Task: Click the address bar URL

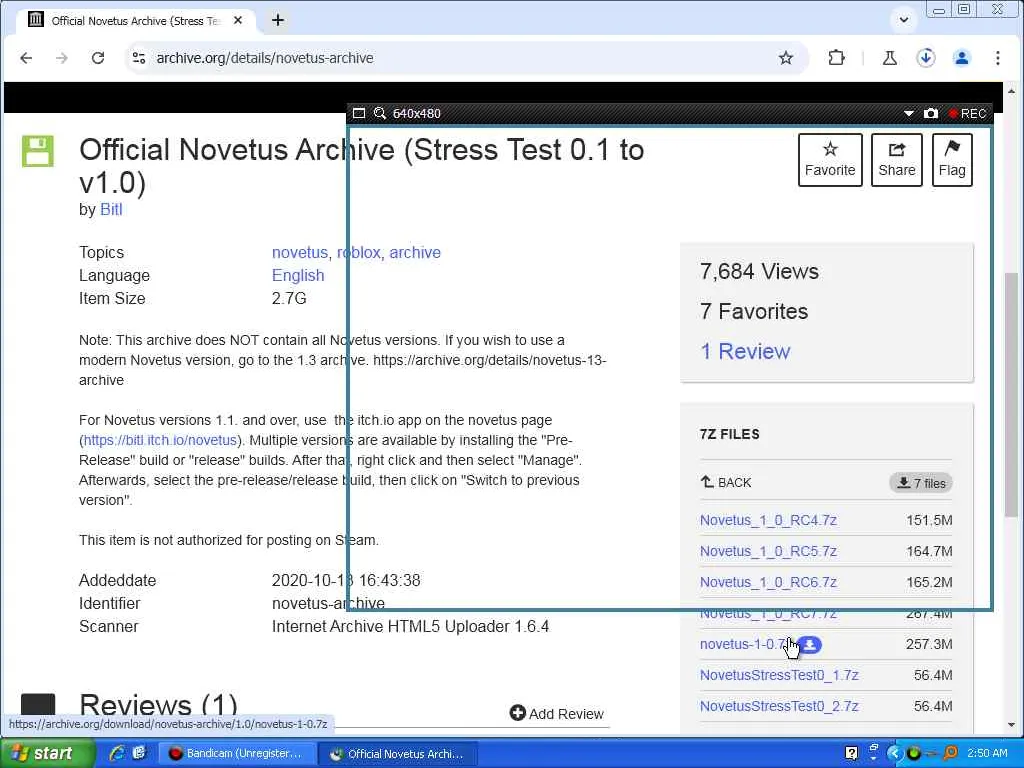Action: click(x=264, y=58)
